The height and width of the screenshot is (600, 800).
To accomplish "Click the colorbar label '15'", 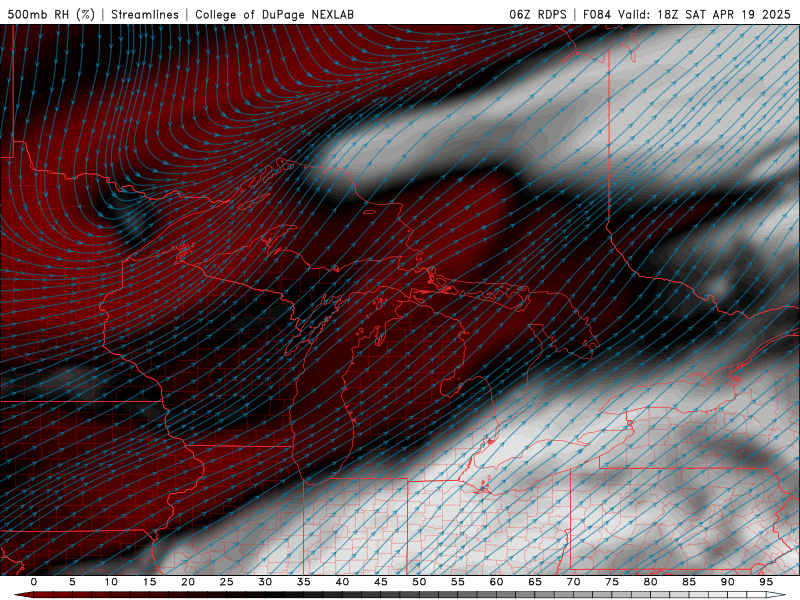I will coord(149,582).
